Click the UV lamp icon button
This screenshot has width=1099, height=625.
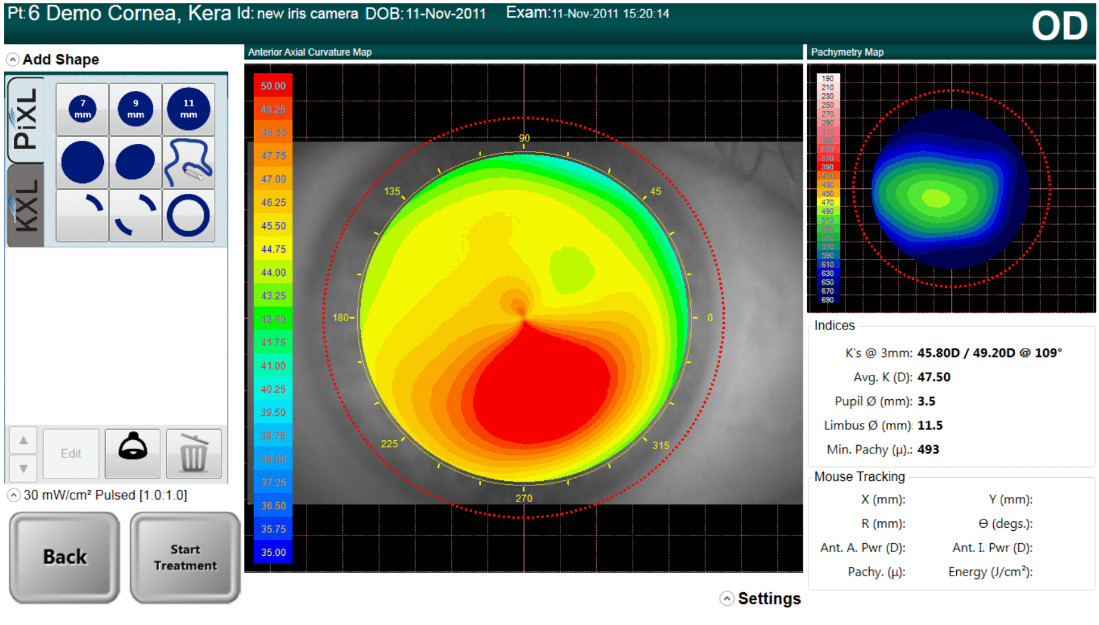[132, 453]
